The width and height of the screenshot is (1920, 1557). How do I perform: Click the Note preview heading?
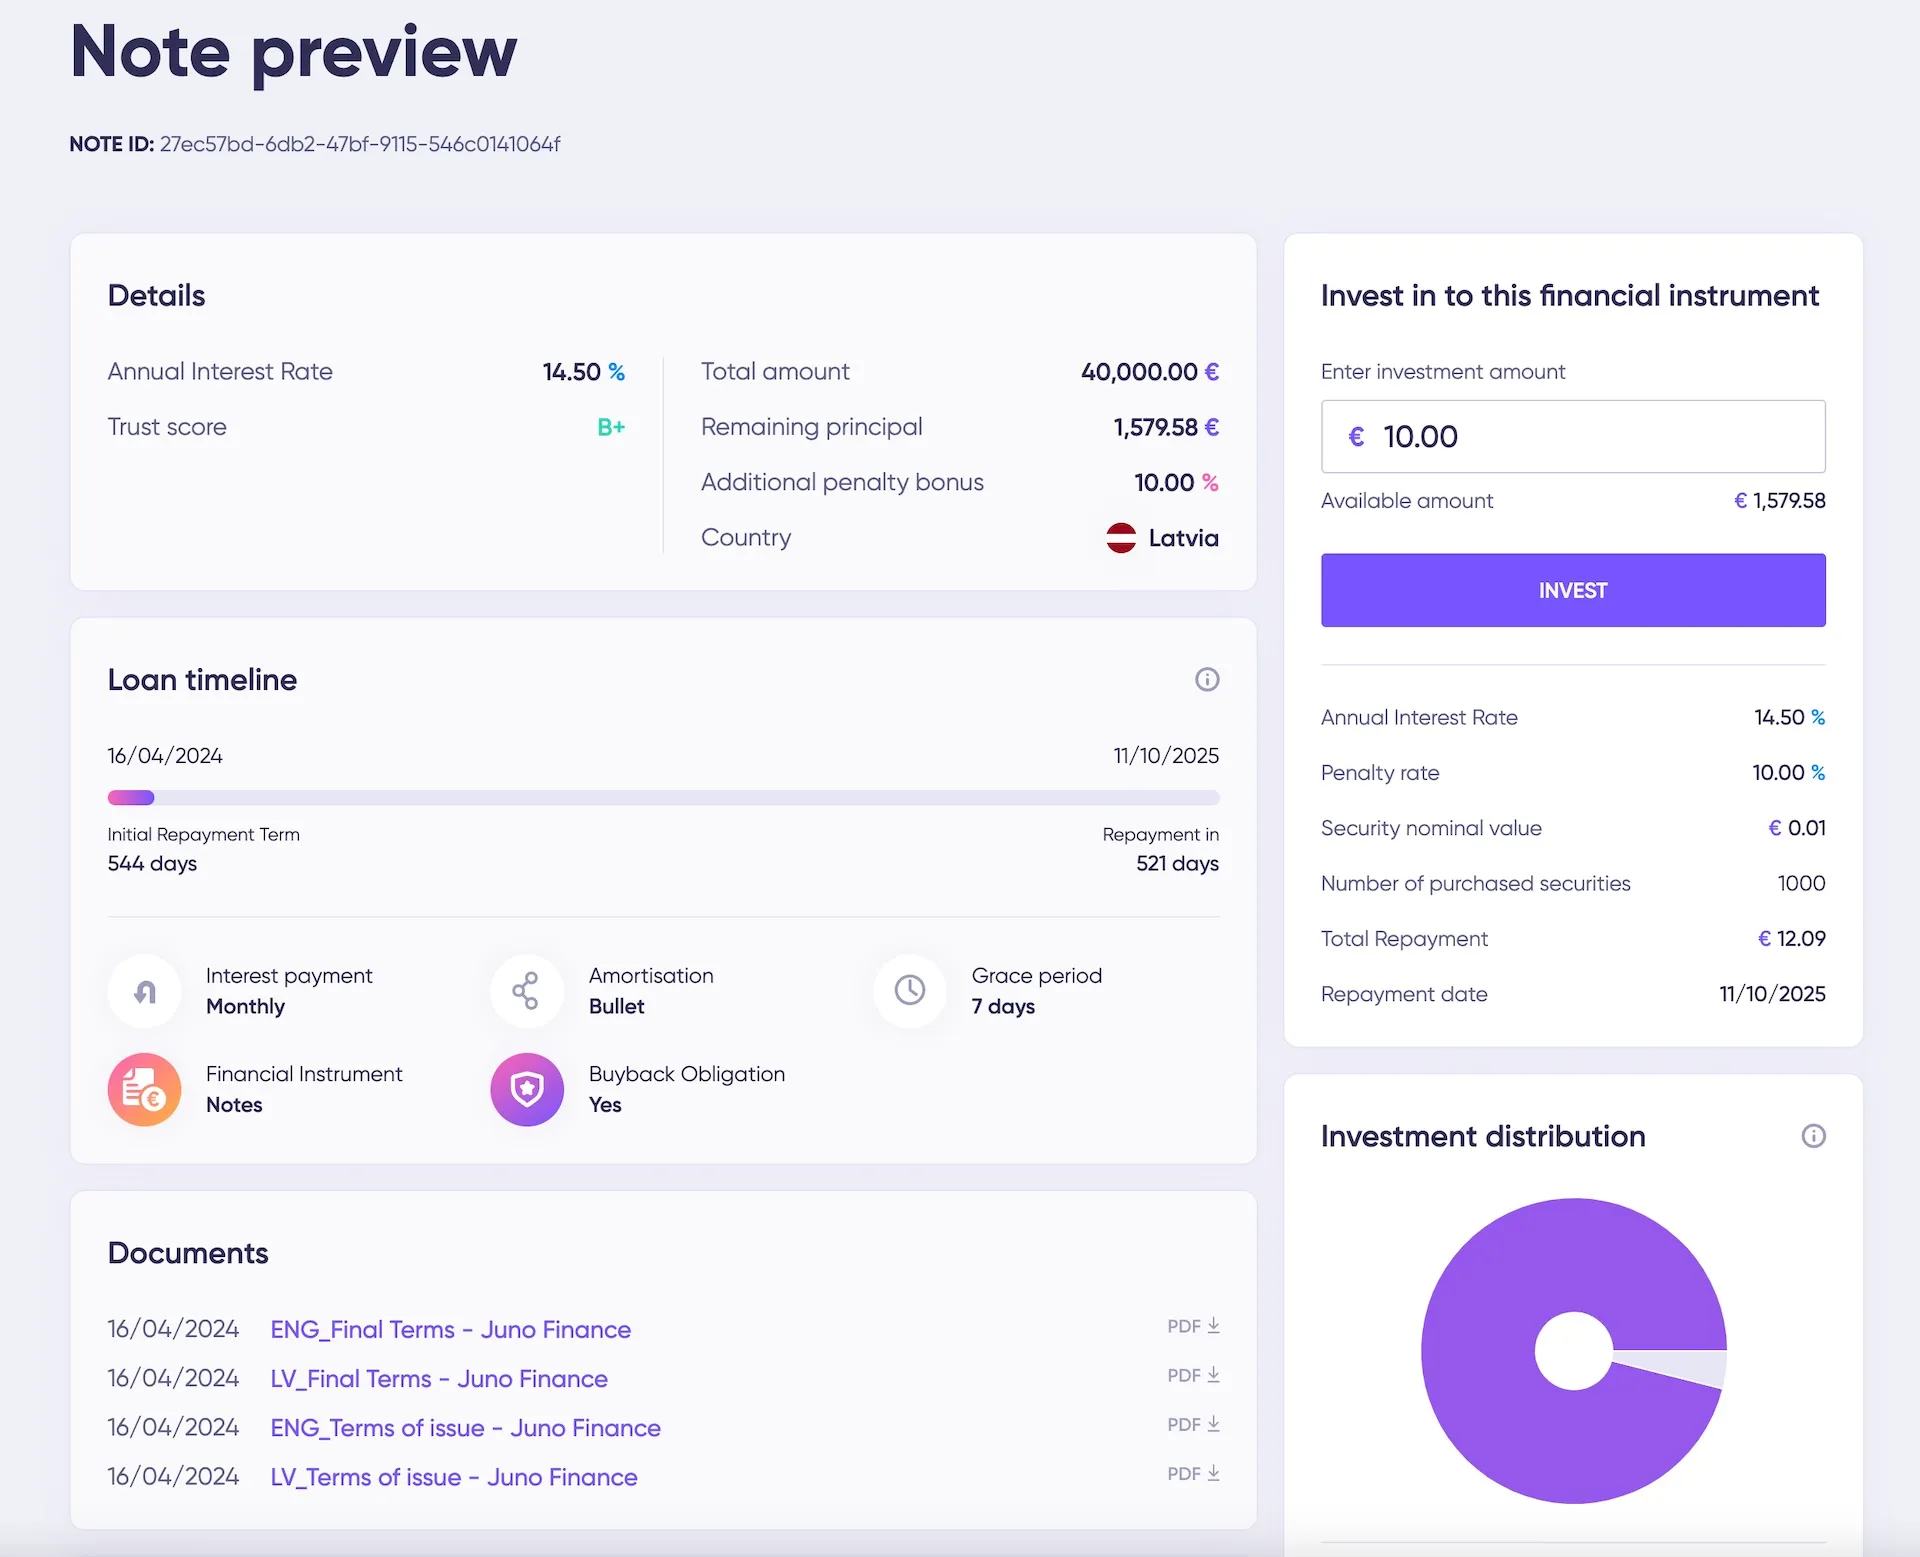point(294,52)
